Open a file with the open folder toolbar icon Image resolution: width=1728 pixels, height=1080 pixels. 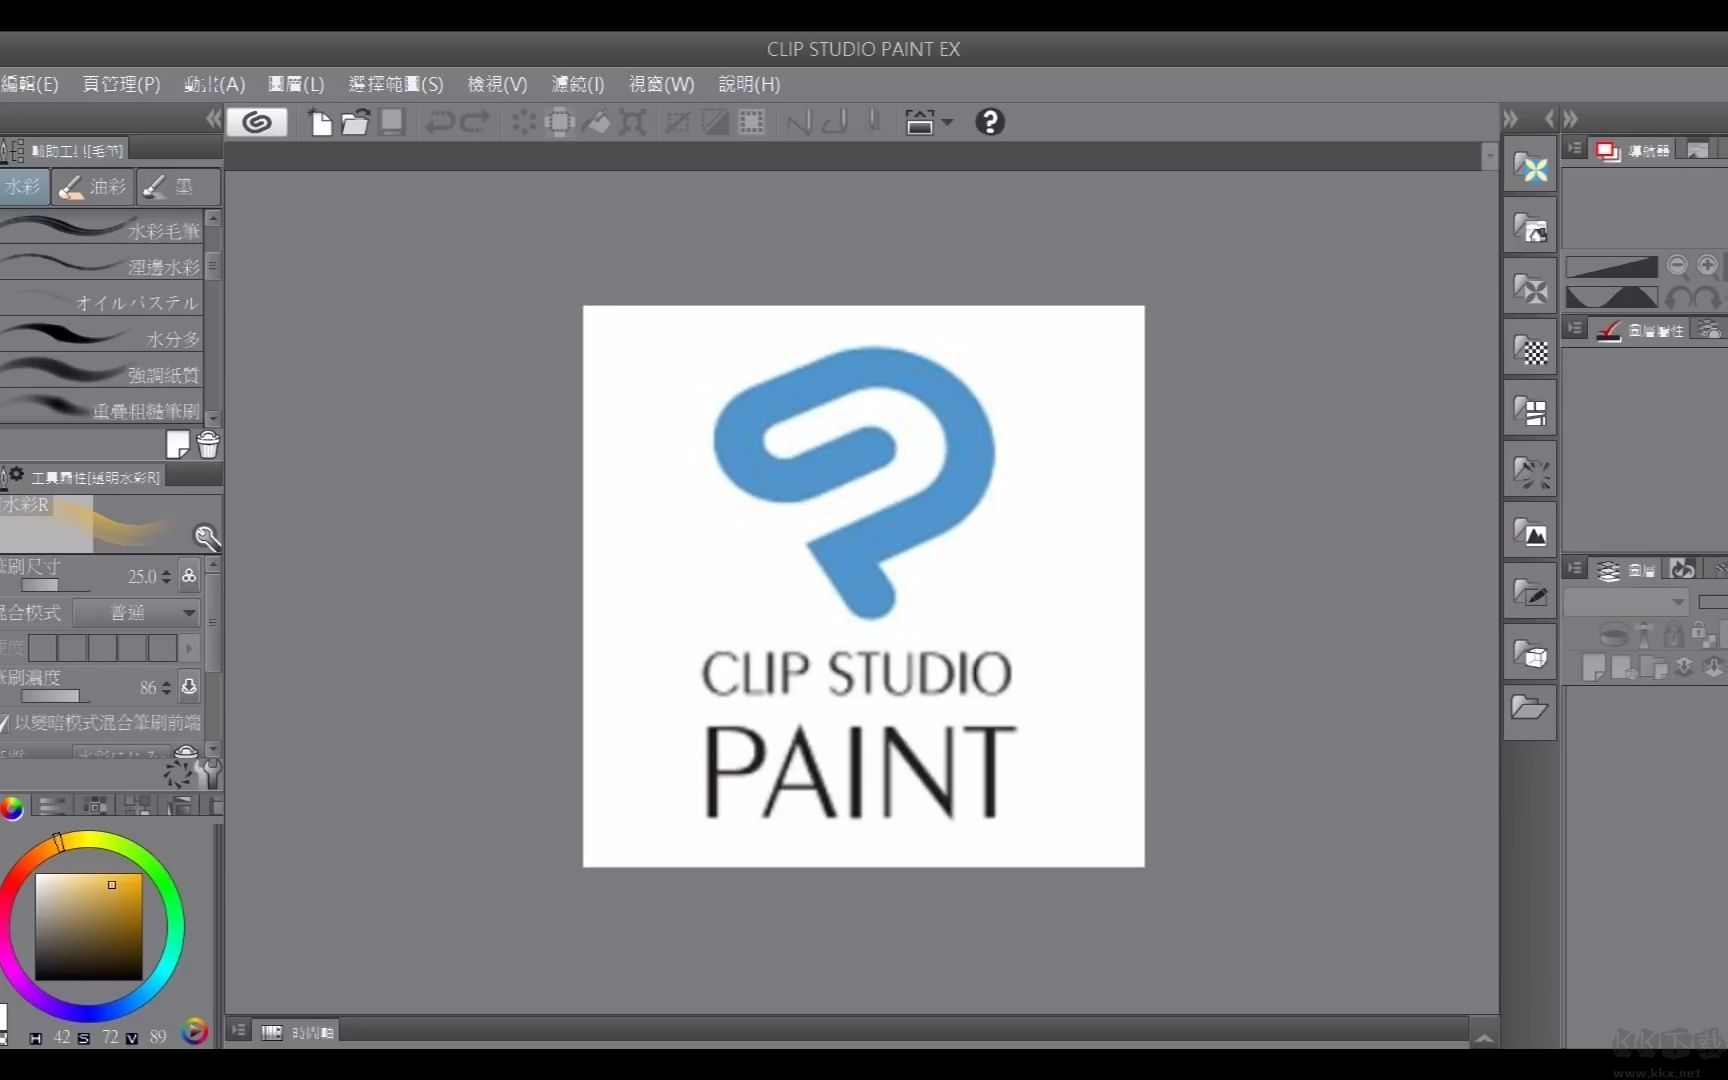pyautogui.click(x=356, y=121)
